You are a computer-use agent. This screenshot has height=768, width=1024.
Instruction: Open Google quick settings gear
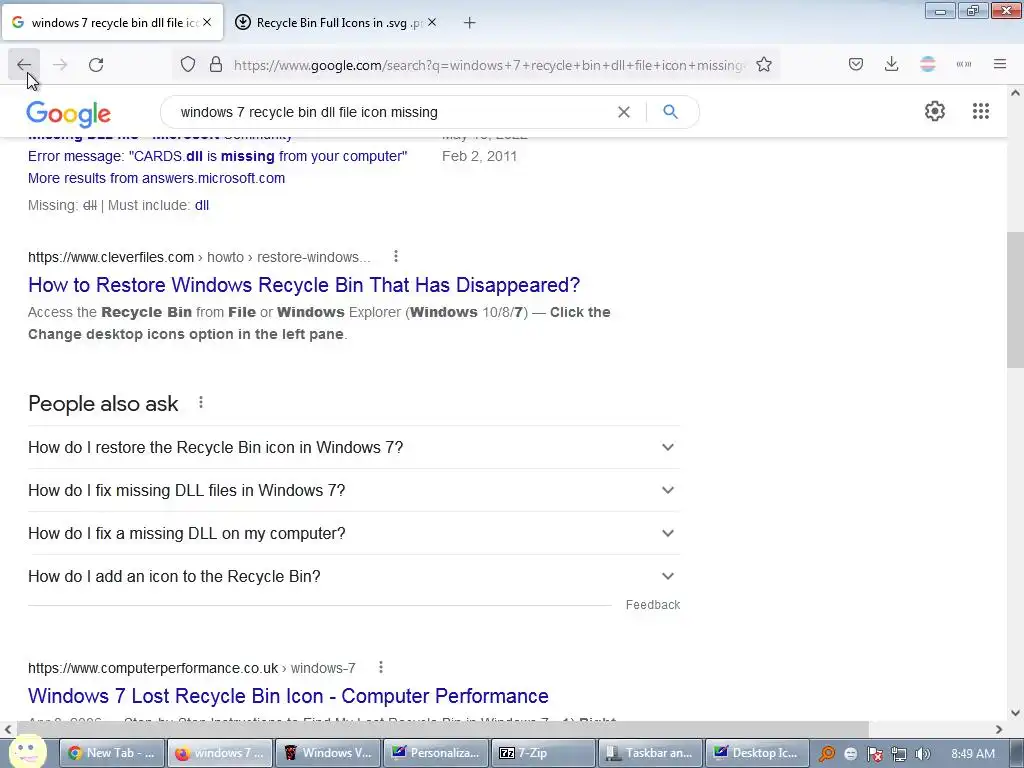(x=935, y=111)
